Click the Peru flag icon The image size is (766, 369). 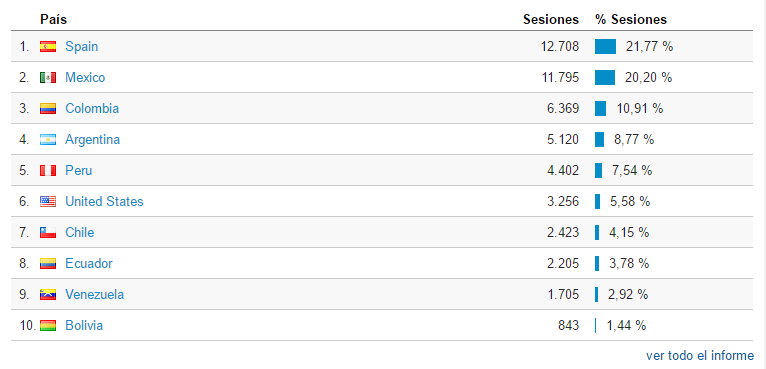click(x=48, y=171)
